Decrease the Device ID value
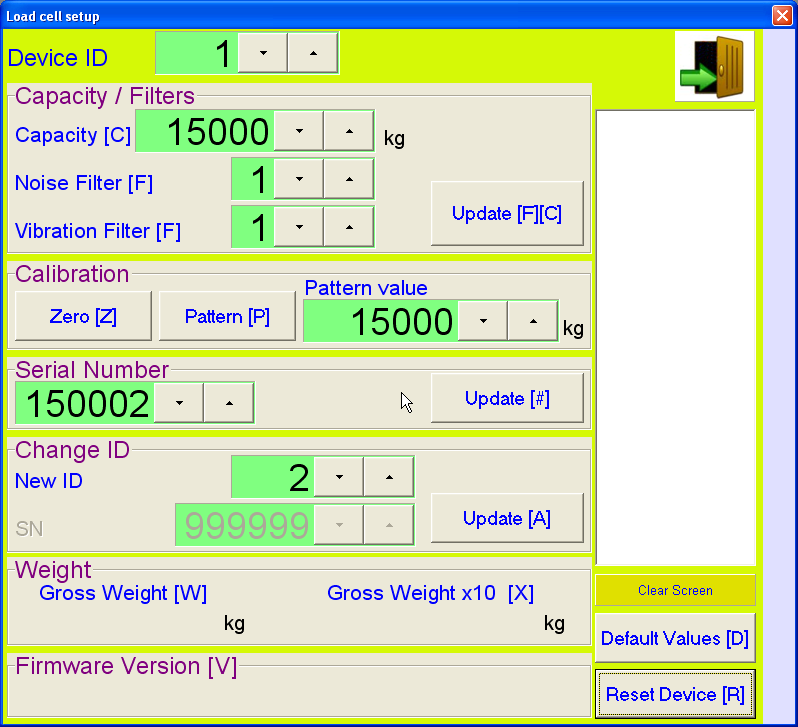 point(263,53)
